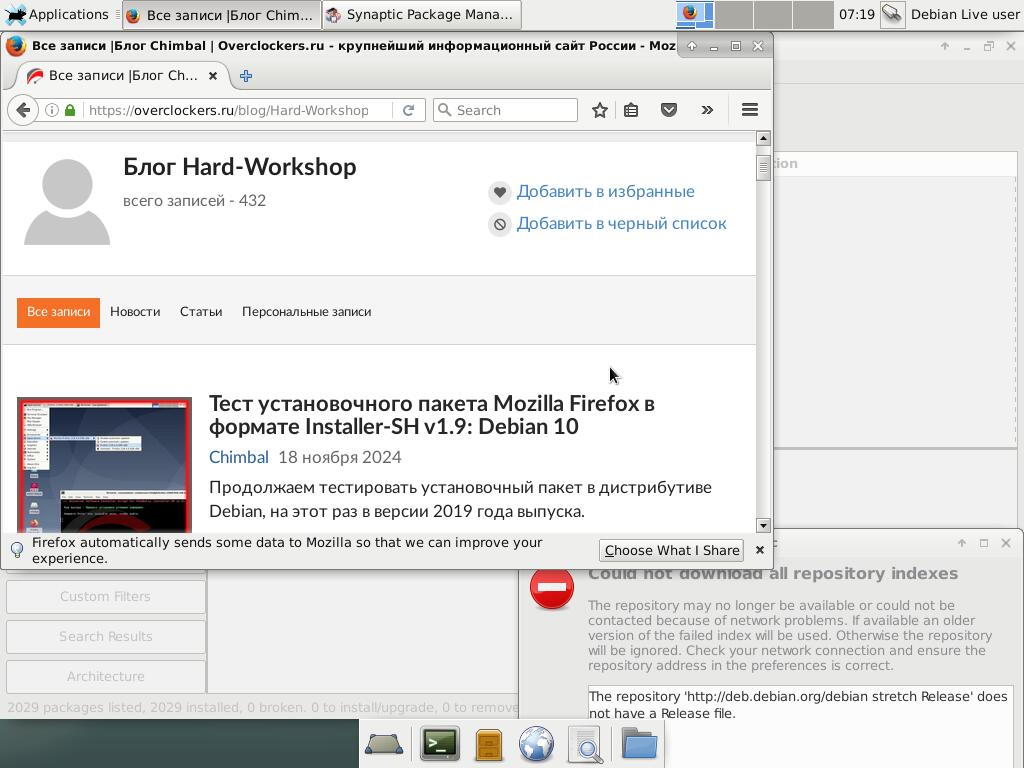
Task: Select the 'Все записи |Блог Ch...' browser tab
Action: pos(121,76)
